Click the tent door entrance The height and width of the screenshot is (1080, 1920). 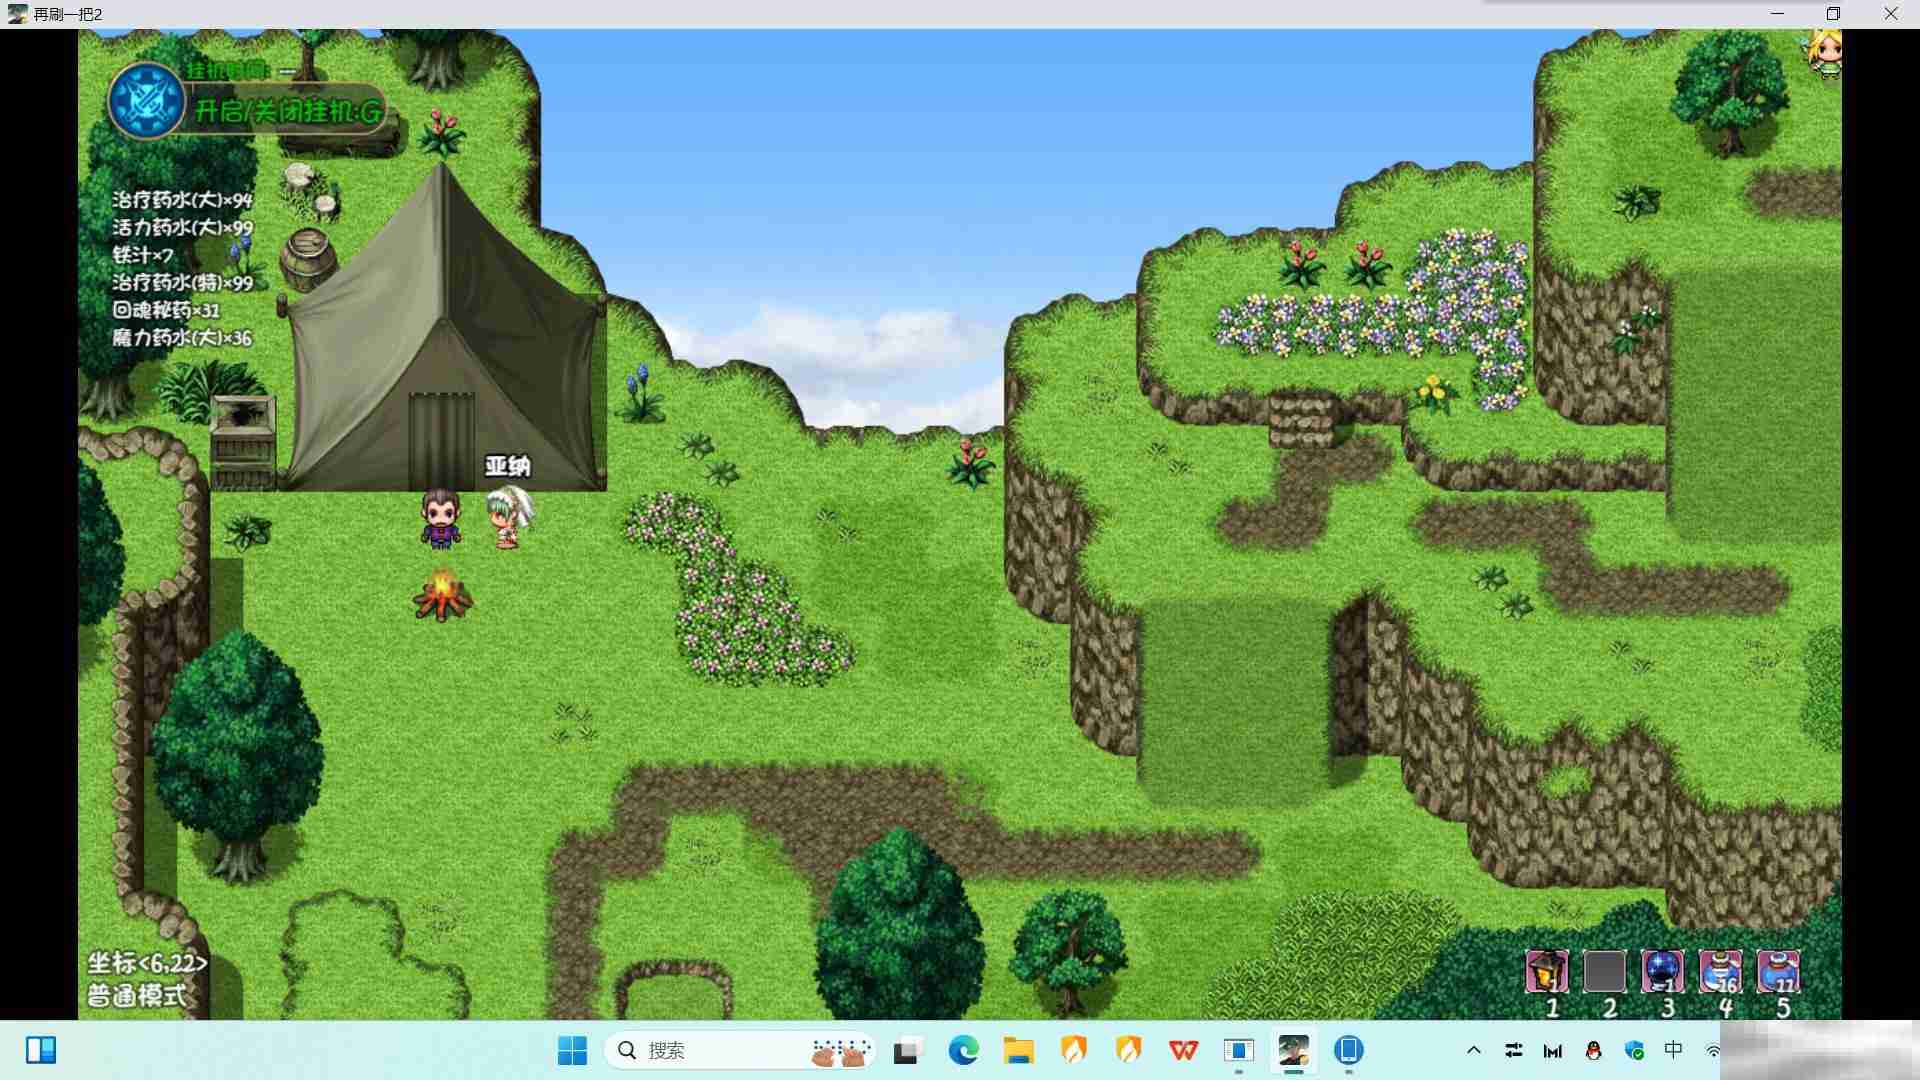coord(441,440)
